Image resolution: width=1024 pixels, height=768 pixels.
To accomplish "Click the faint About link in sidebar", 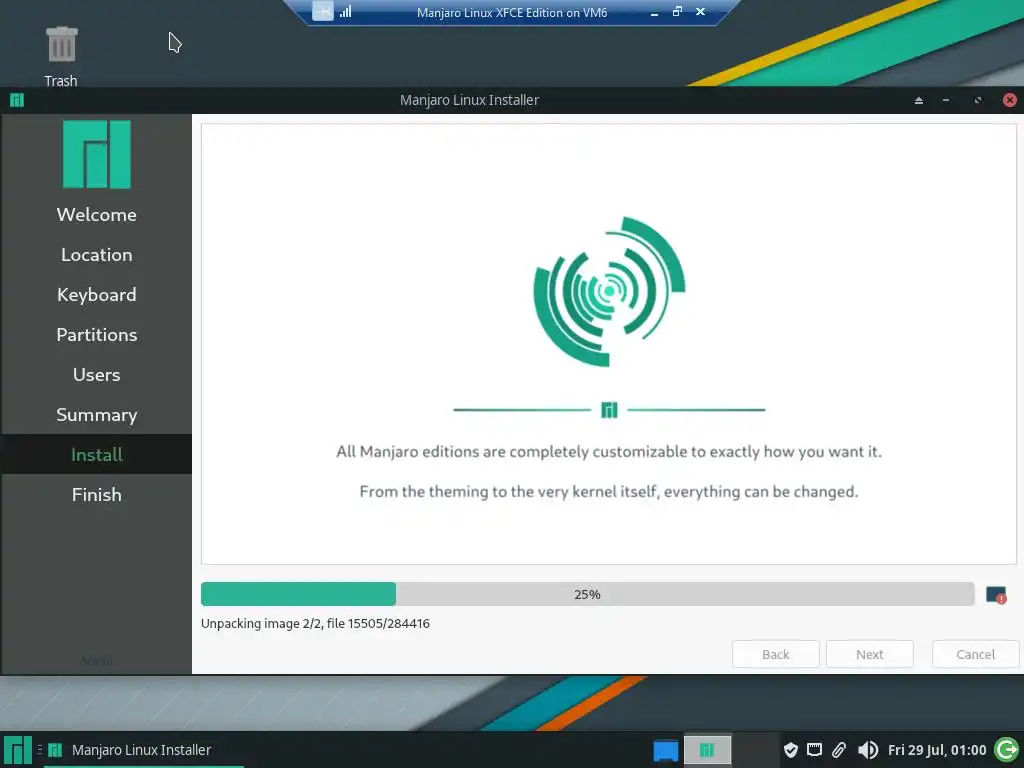I will coord(97,660).
